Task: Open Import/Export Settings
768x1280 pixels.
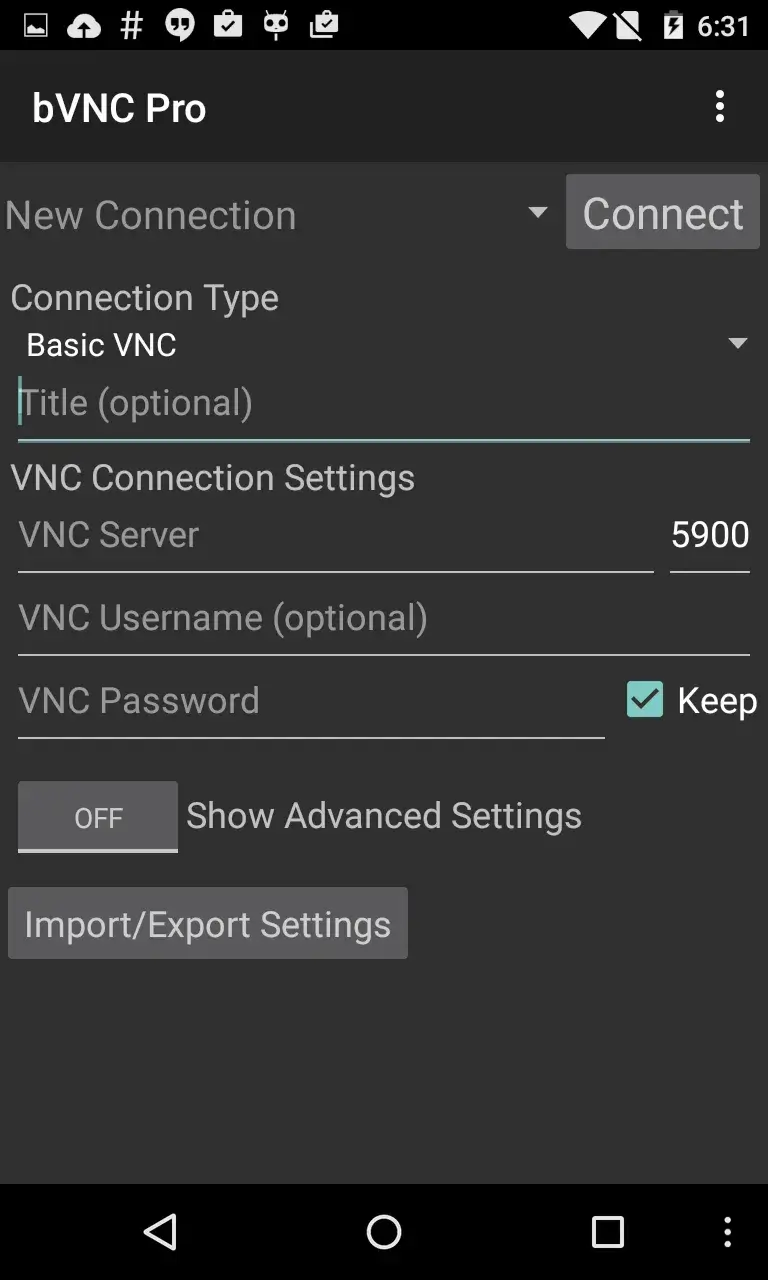Action: 208,923
